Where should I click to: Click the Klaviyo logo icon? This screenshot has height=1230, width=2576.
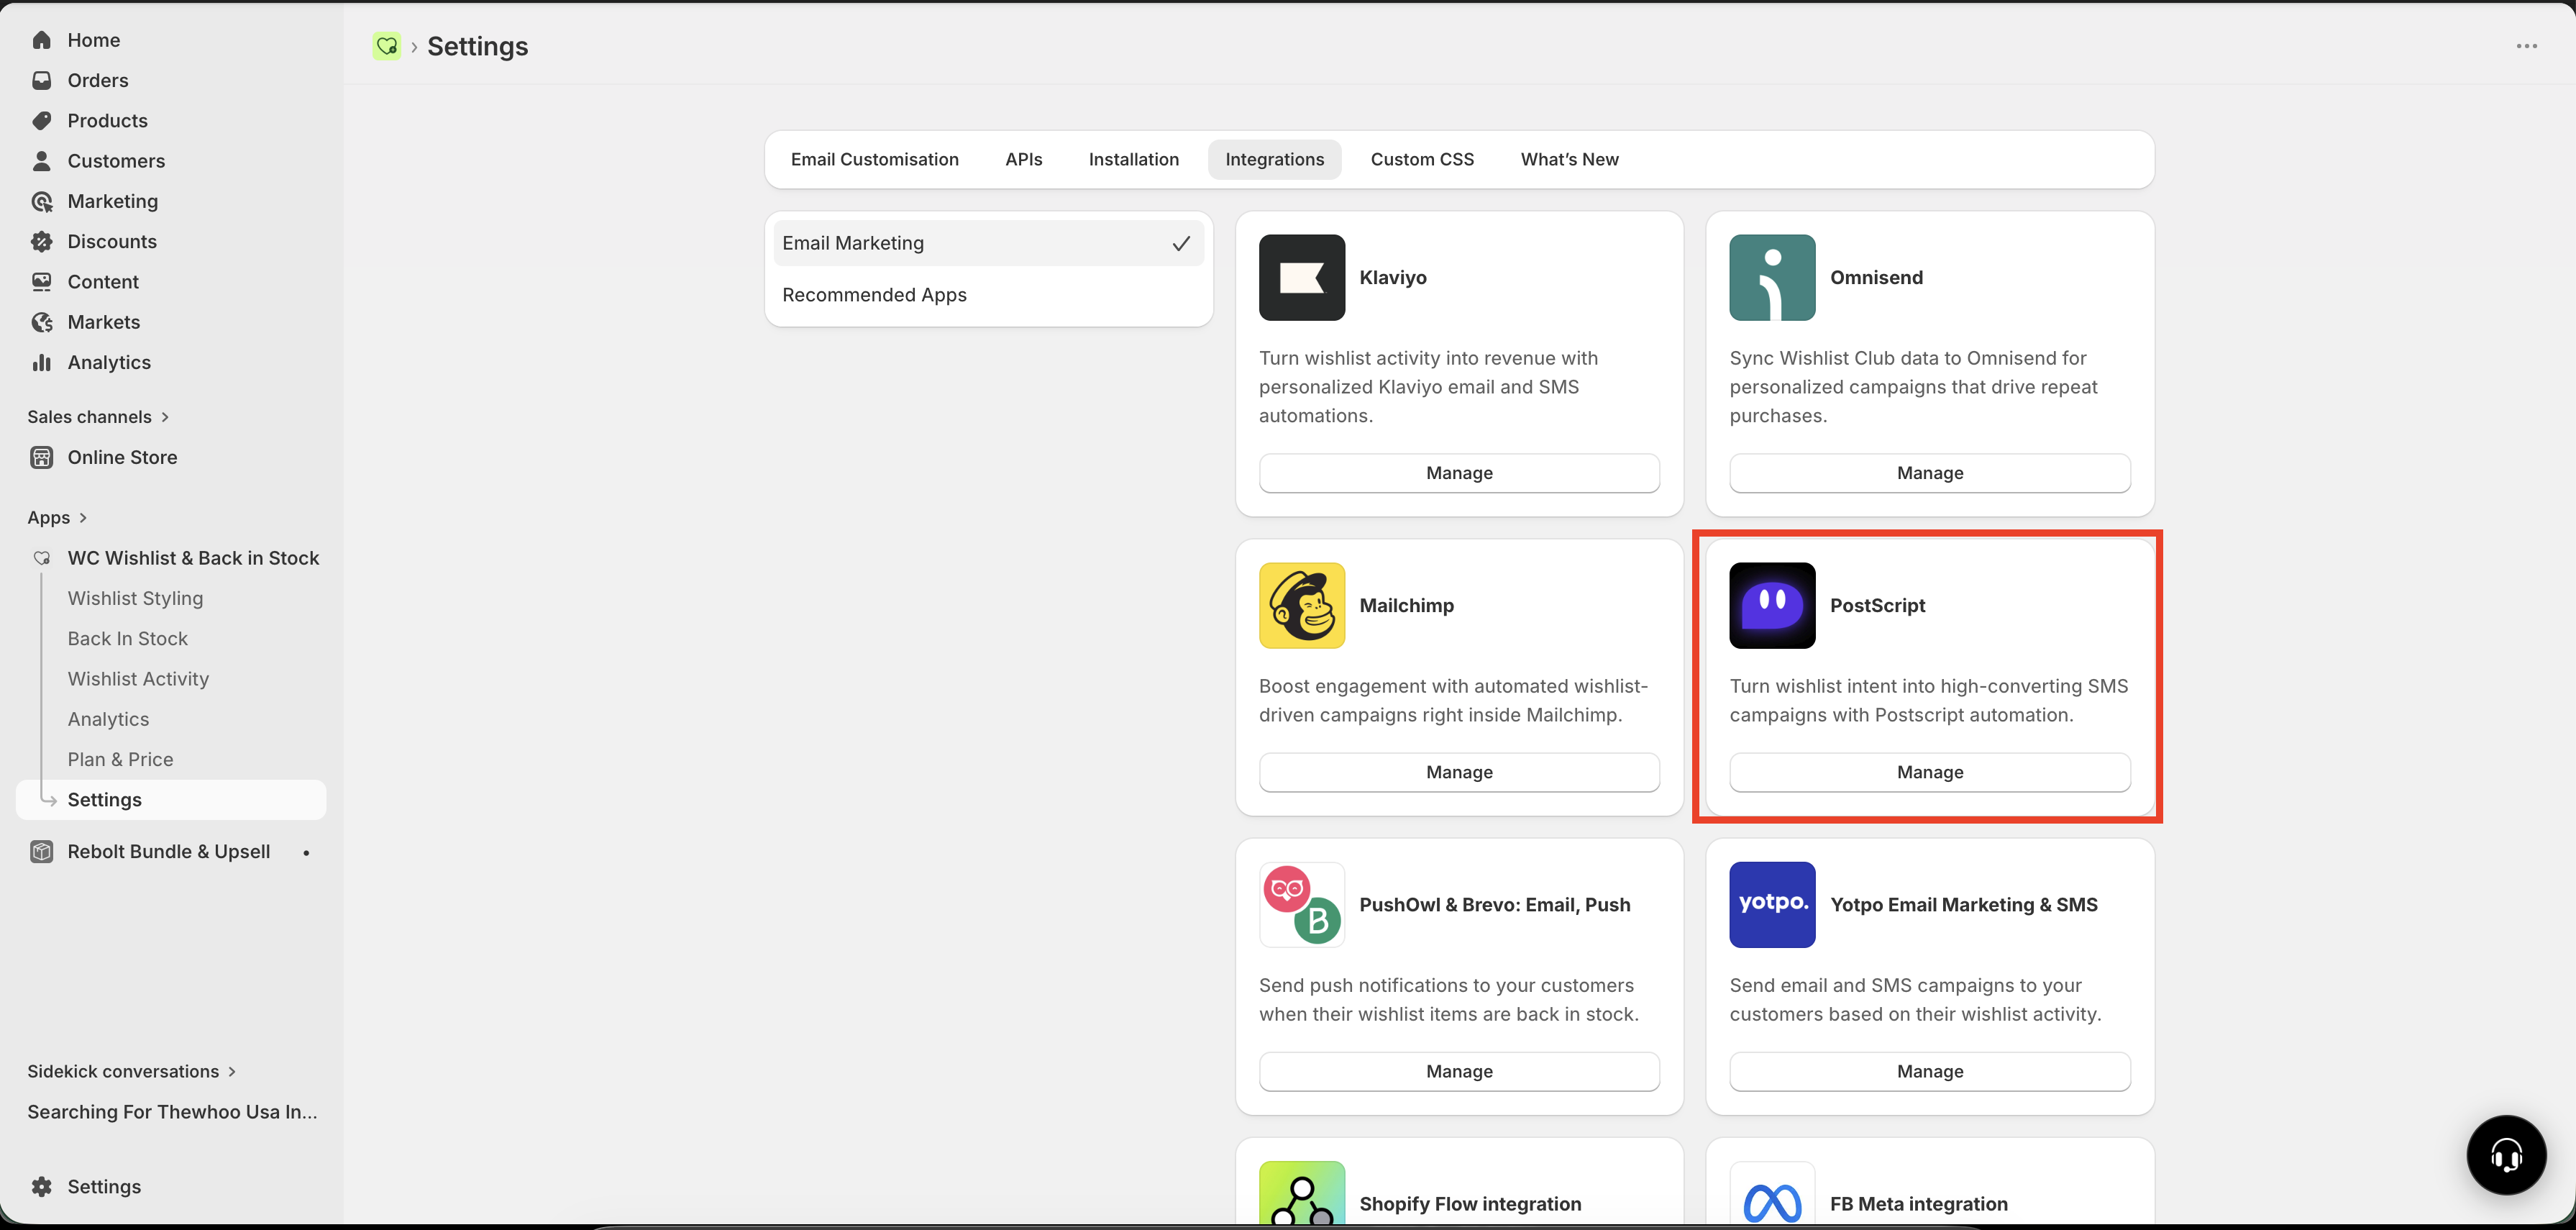point(1301,277)
